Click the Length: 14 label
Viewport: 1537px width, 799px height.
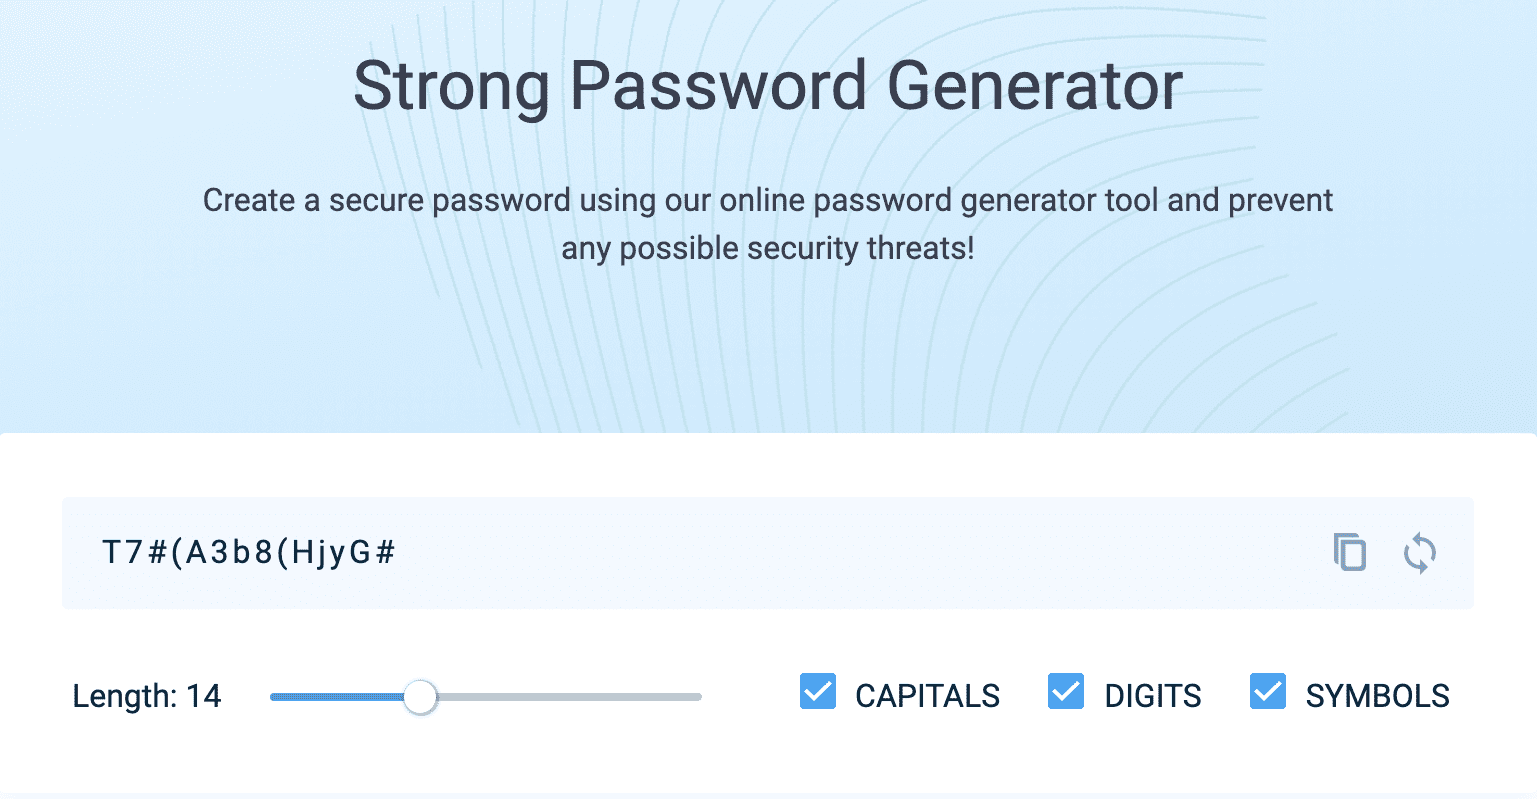[x=146, y=696]
